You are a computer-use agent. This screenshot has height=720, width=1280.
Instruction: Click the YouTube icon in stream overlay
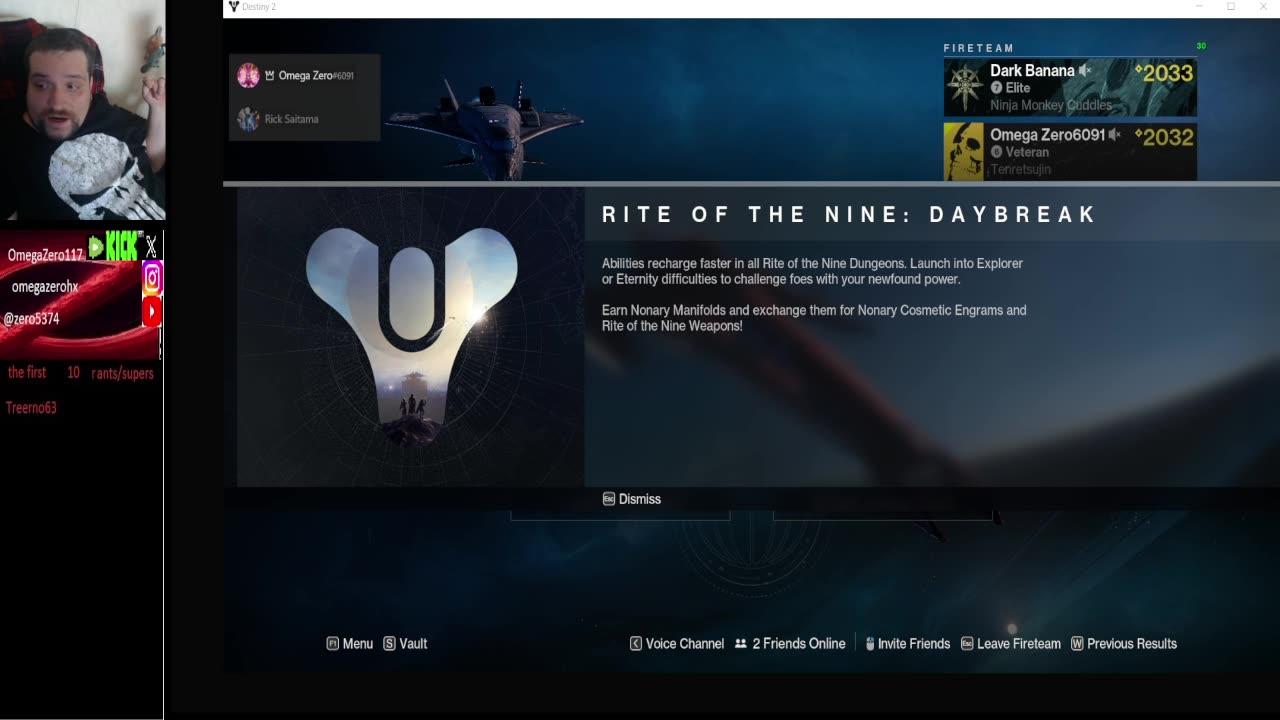coord(152,312)
